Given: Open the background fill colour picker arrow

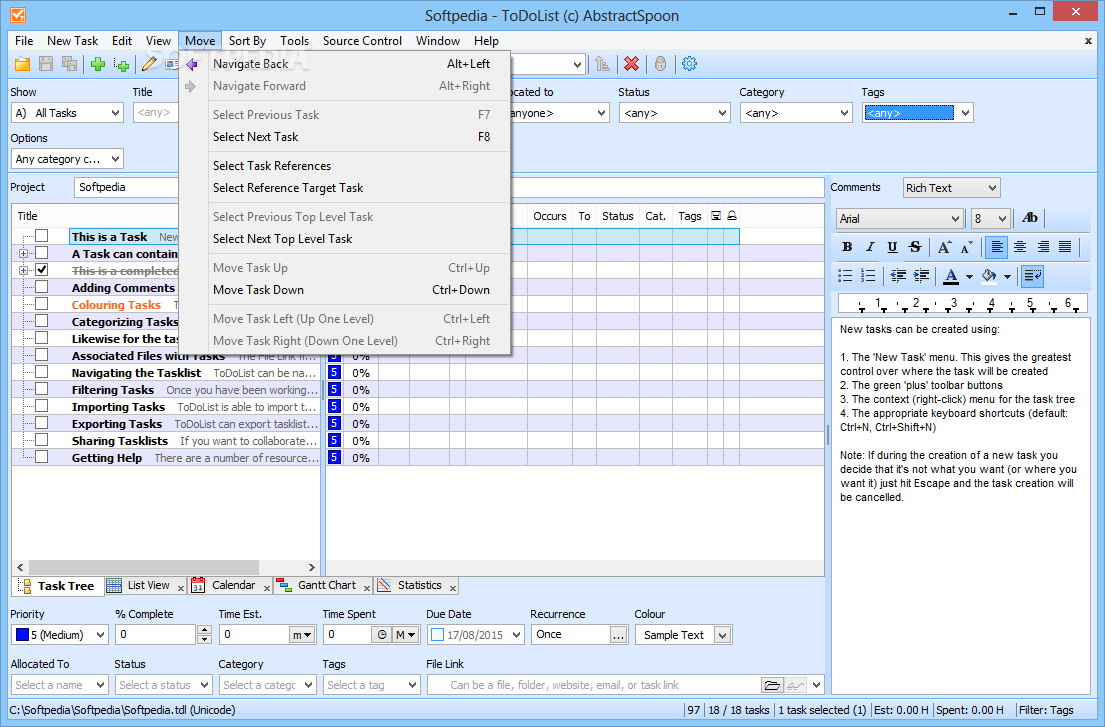Looking at the screenshot, I should [1007, 276].
